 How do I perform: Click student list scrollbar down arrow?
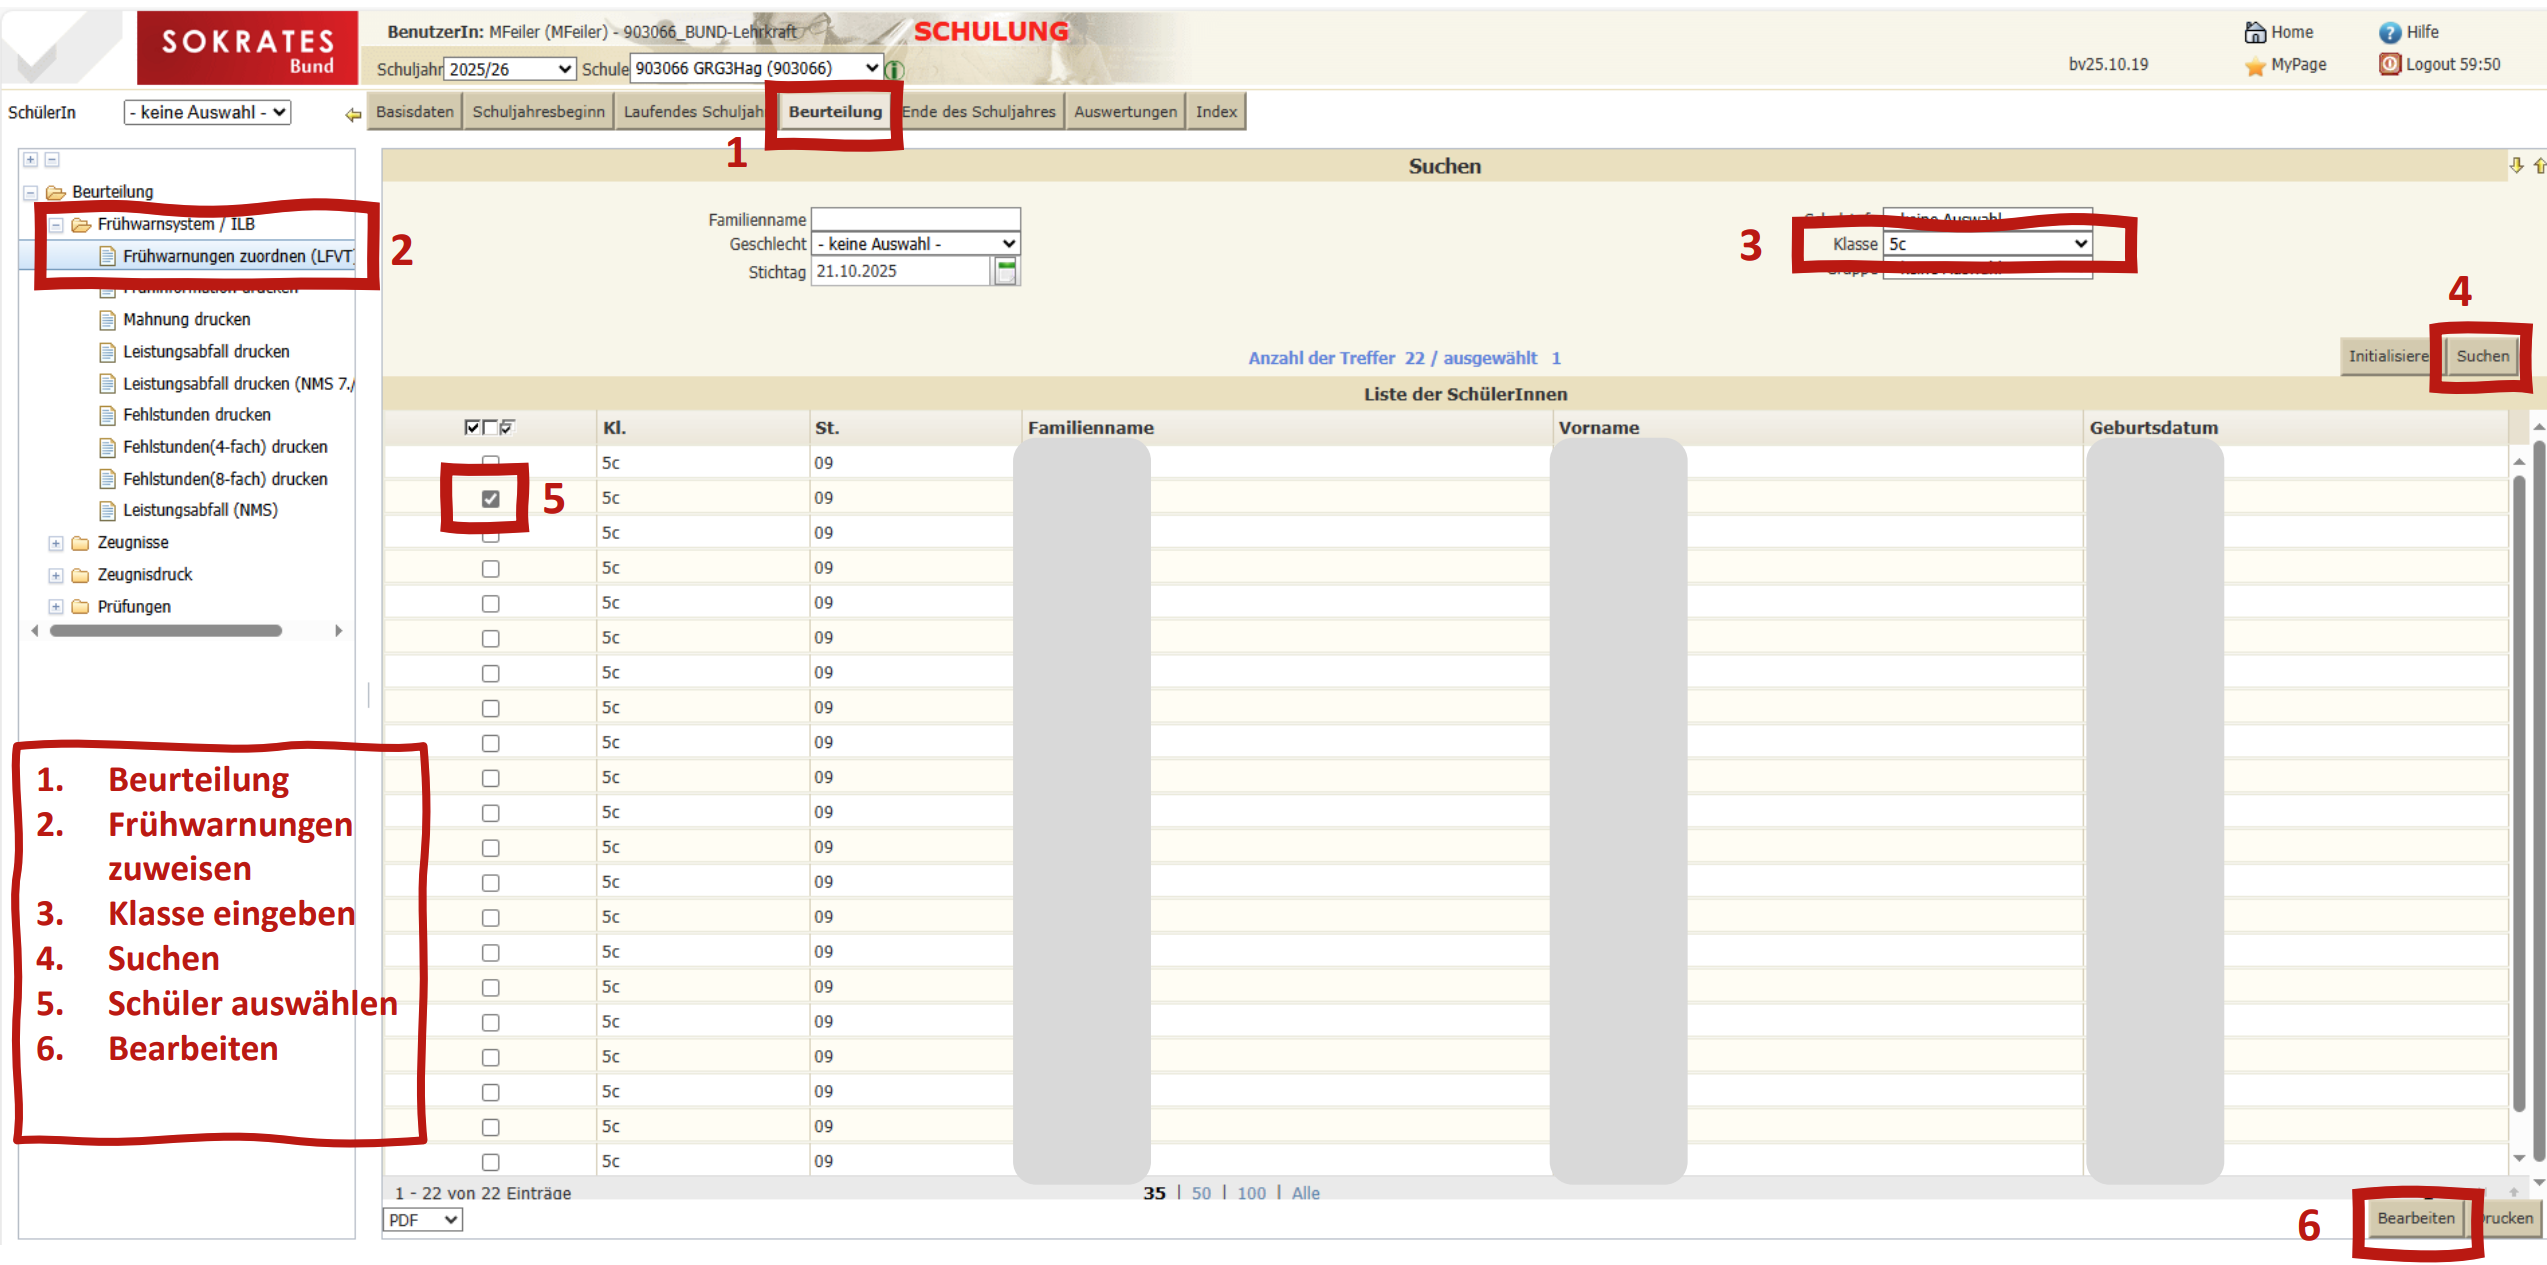point(2519,1158)
